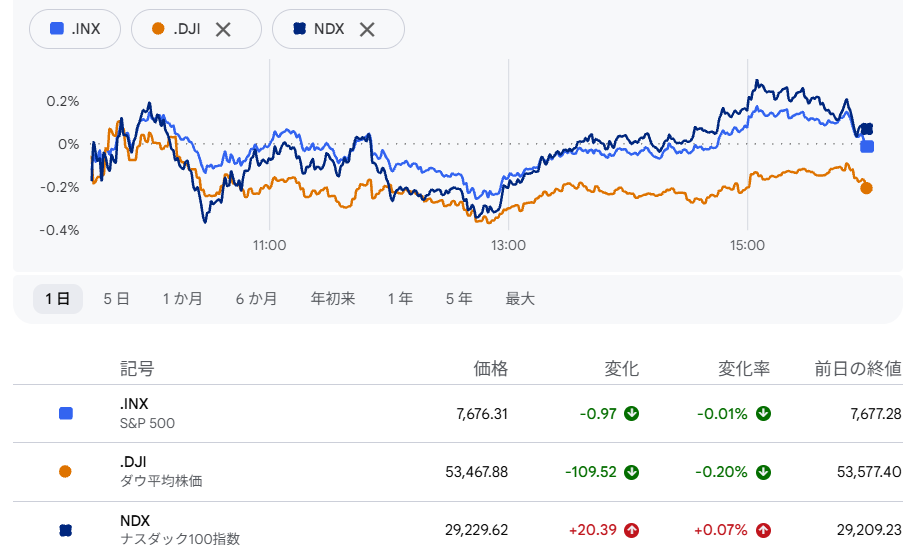Open the NDX ナスダック100指数 row

coord(458,530)
